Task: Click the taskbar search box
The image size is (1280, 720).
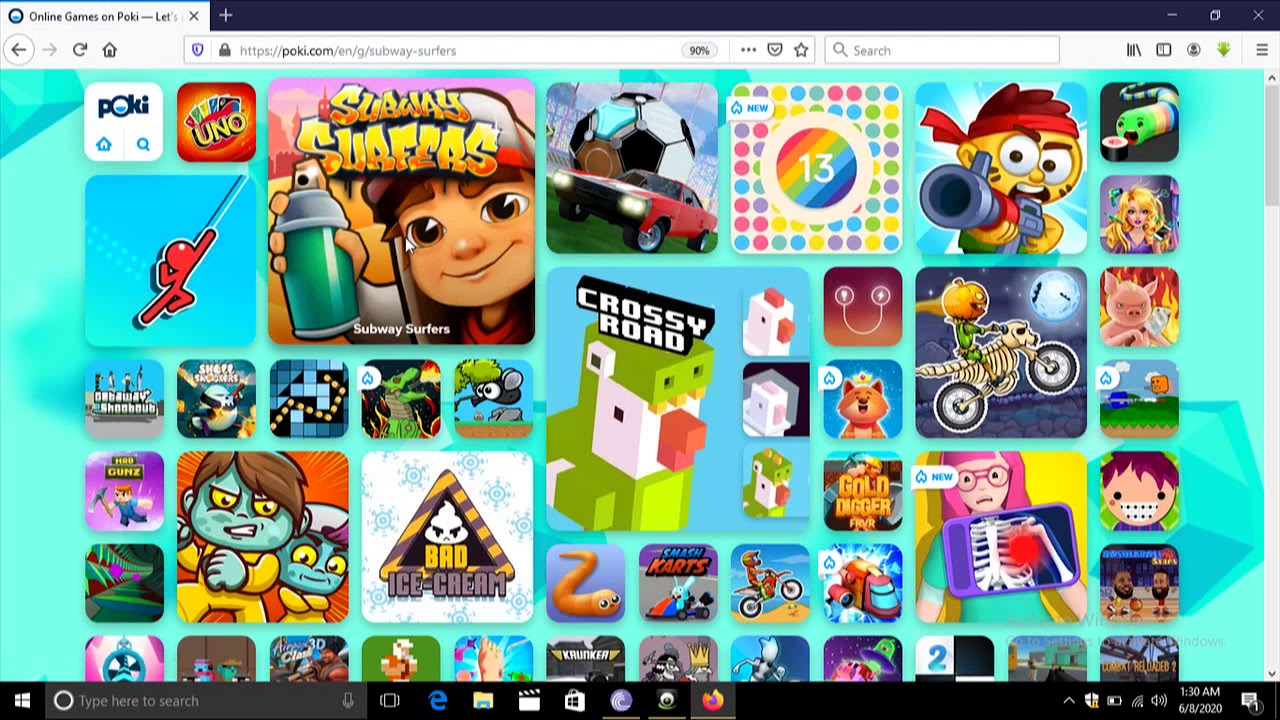Action: tap(206, 701)
